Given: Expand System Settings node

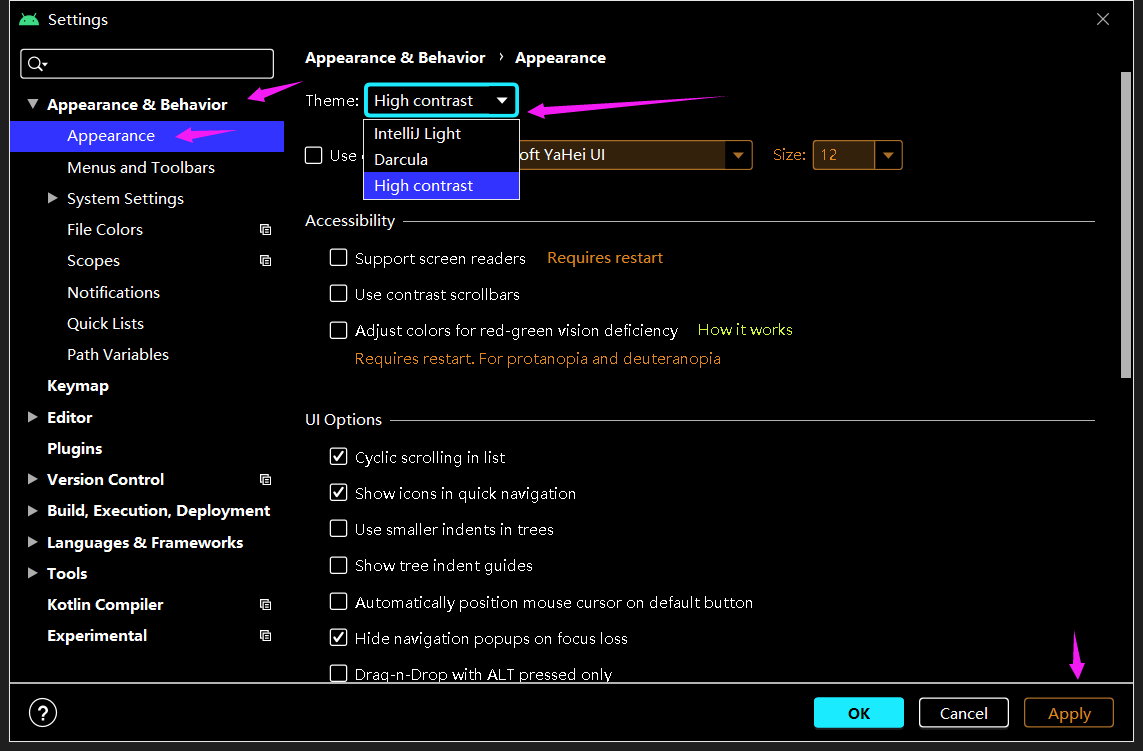Looking at the screenshot, I should click(52, 198).
